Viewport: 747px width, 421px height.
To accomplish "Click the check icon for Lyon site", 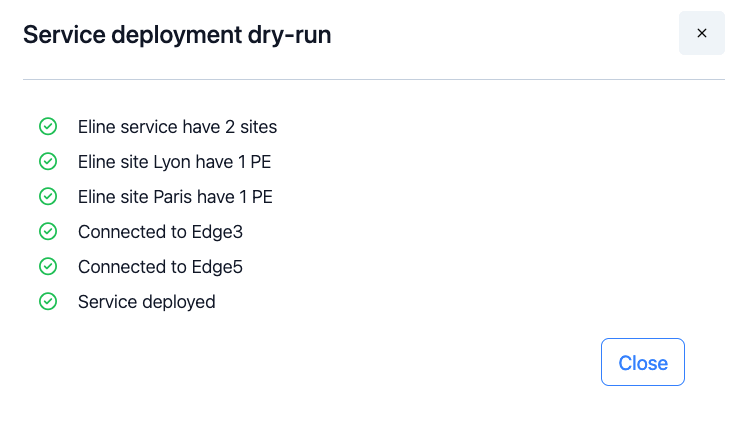I will (x=47, y=162).
